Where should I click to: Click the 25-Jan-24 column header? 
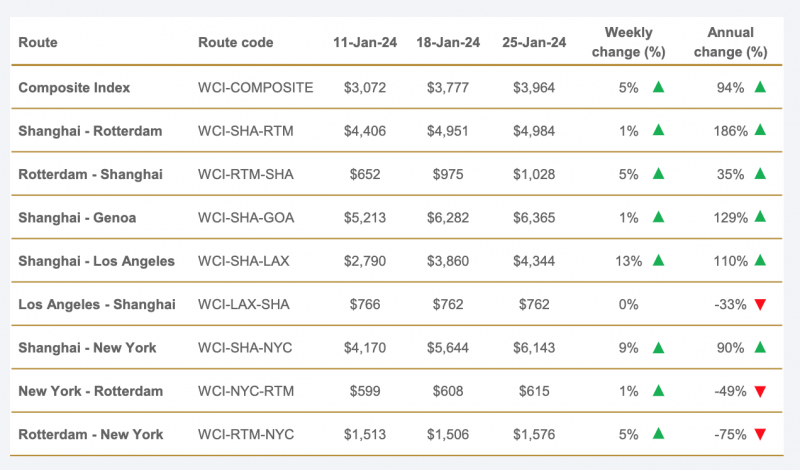[534, 42]
